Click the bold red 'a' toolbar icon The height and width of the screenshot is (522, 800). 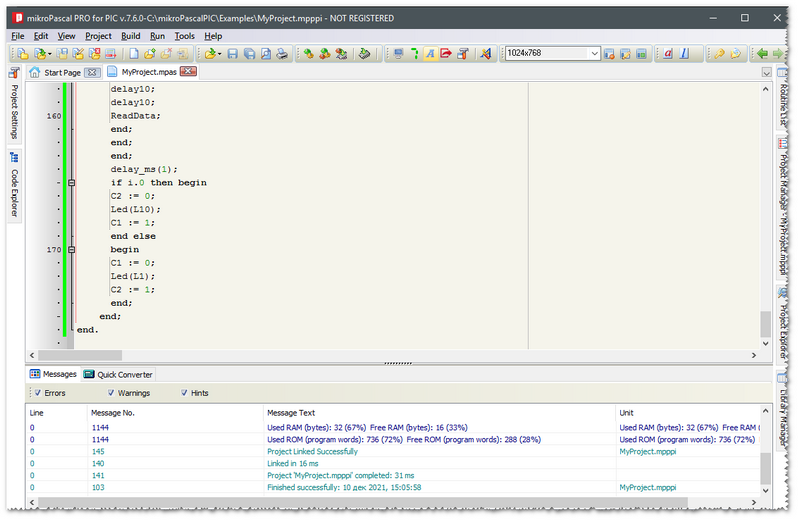coord(669,53)
